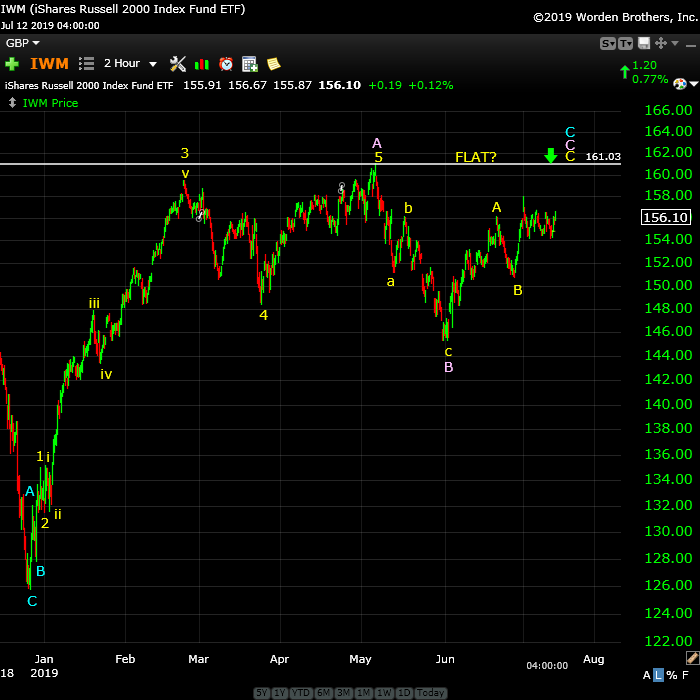This screenshot has width=700, height=700.
Task: Select the 3M time range
Action: 343,693
